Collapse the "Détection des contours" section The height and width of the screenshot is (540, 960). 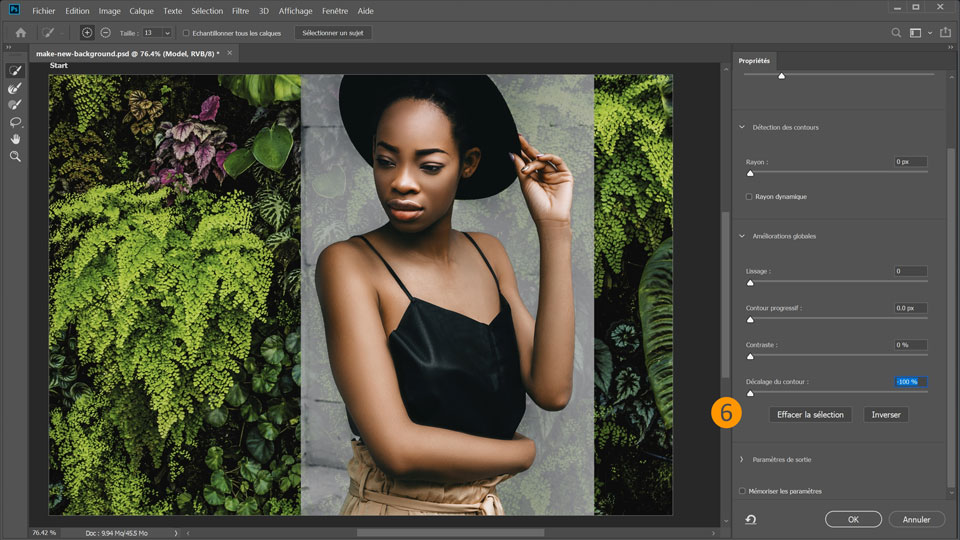tap(741, 127)
